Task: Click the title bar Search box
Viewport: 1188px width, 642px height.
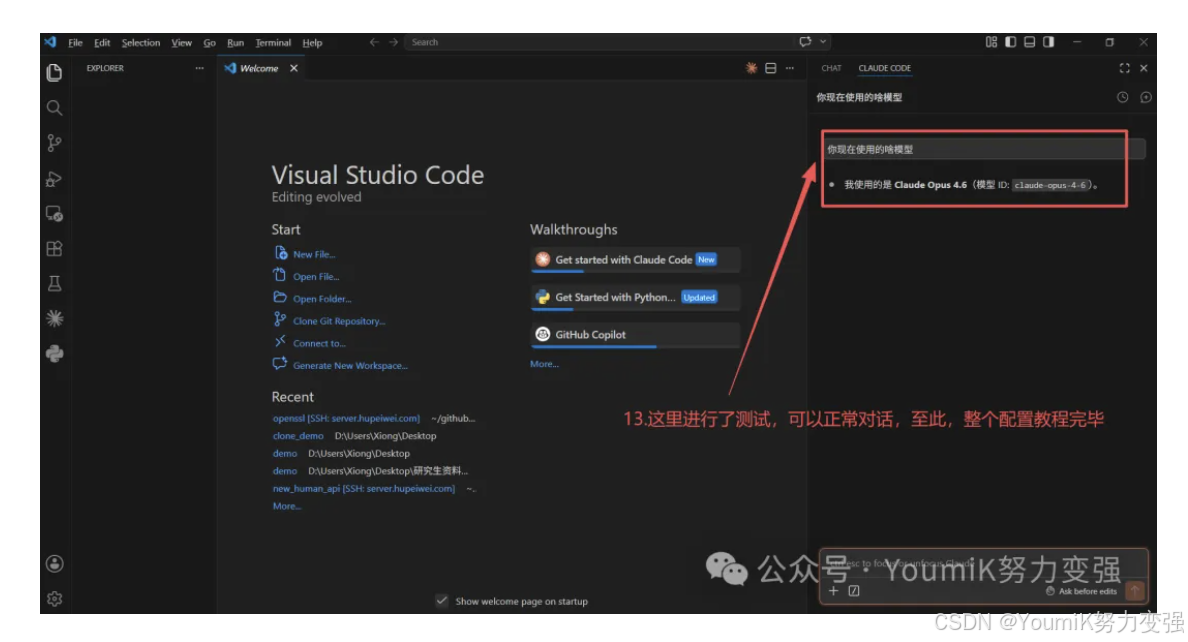Action: (599, 42)
